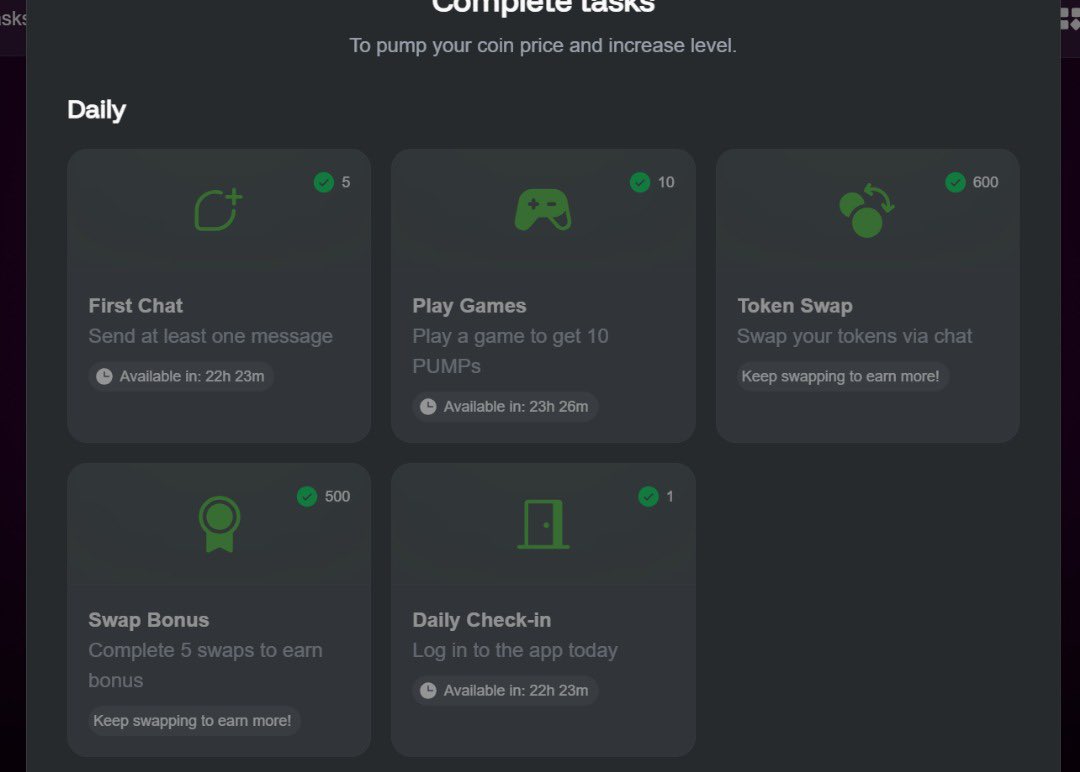The image size is (1080, 772).
Task: Select the Daily section heading
Action: pyautogui.click(x=96, y=109)
